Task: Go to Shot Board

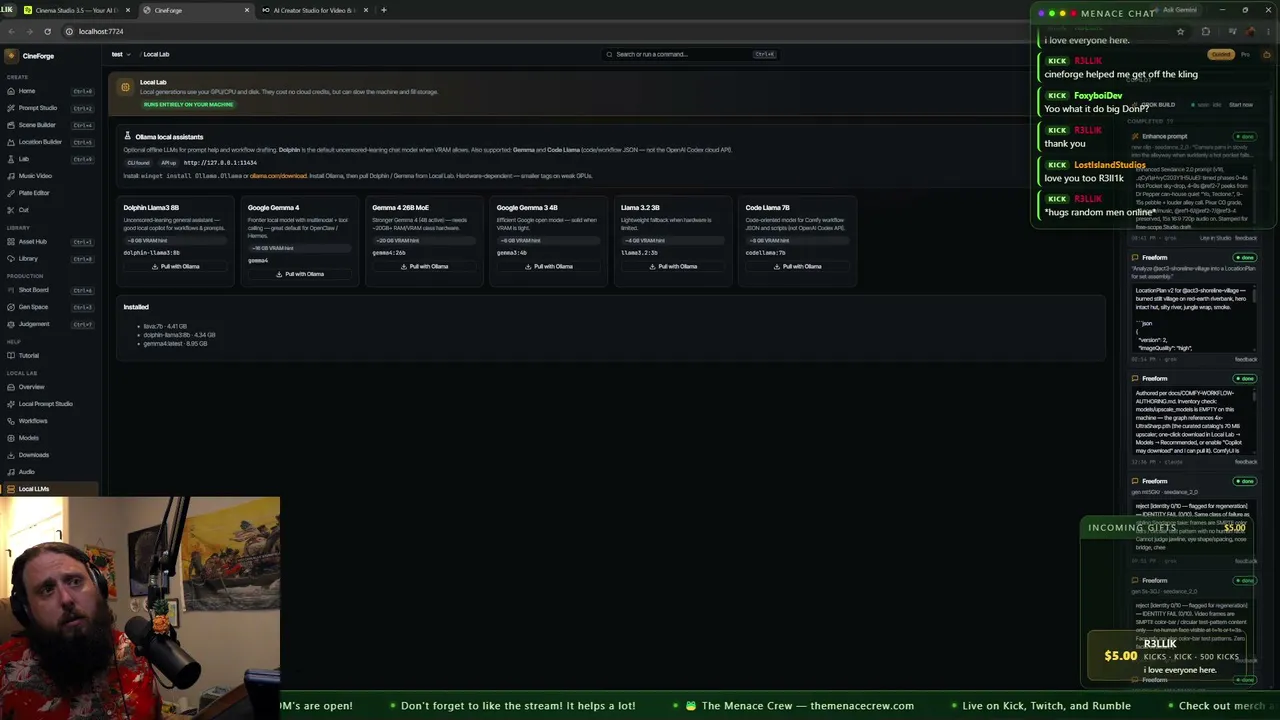Action: [48, 290]
